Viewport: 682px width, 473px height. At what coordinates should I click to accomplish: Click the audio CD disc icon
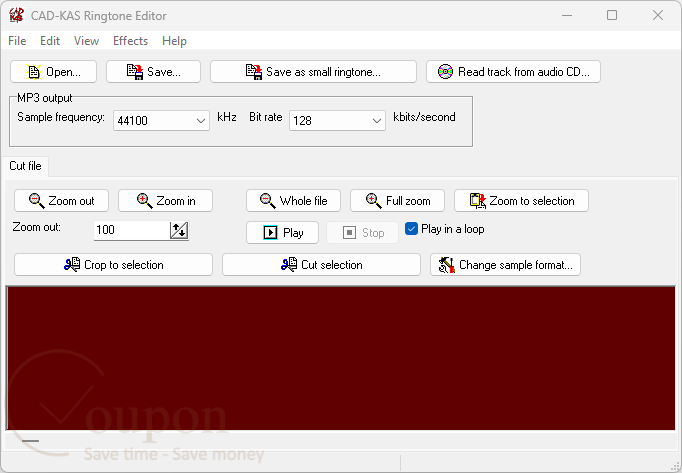tap(445, 71)
